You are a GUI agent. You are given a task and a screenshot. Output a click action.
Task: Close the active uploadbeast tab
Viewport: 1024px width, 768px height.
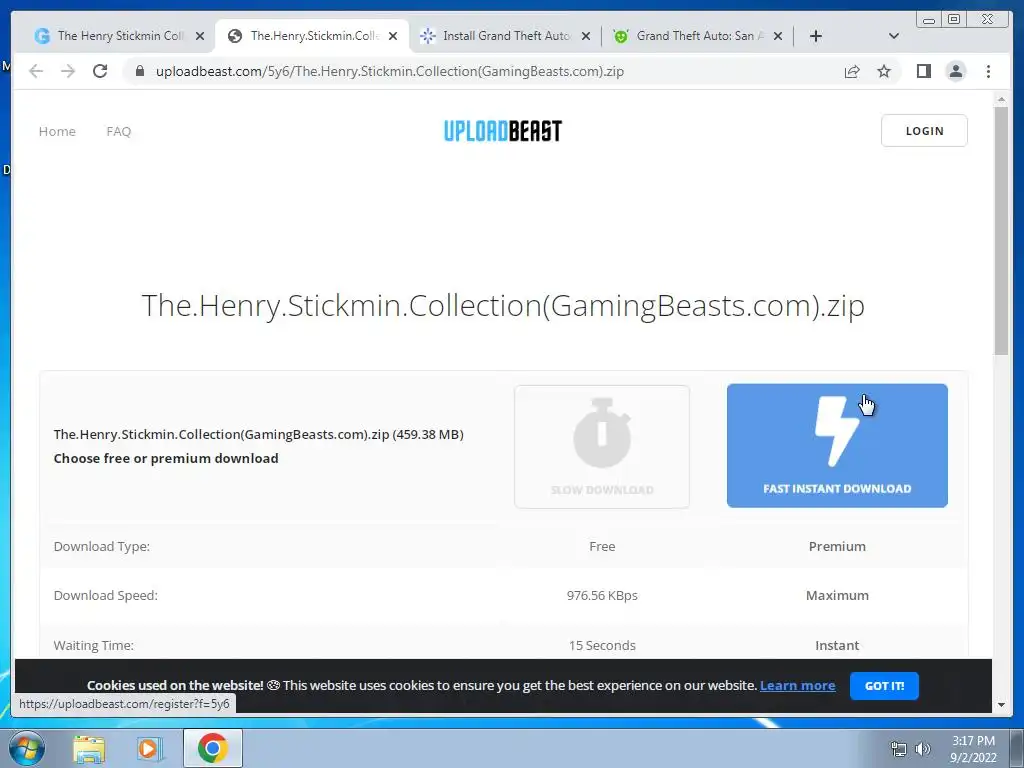pyautogui.click(x=392, y=36)
